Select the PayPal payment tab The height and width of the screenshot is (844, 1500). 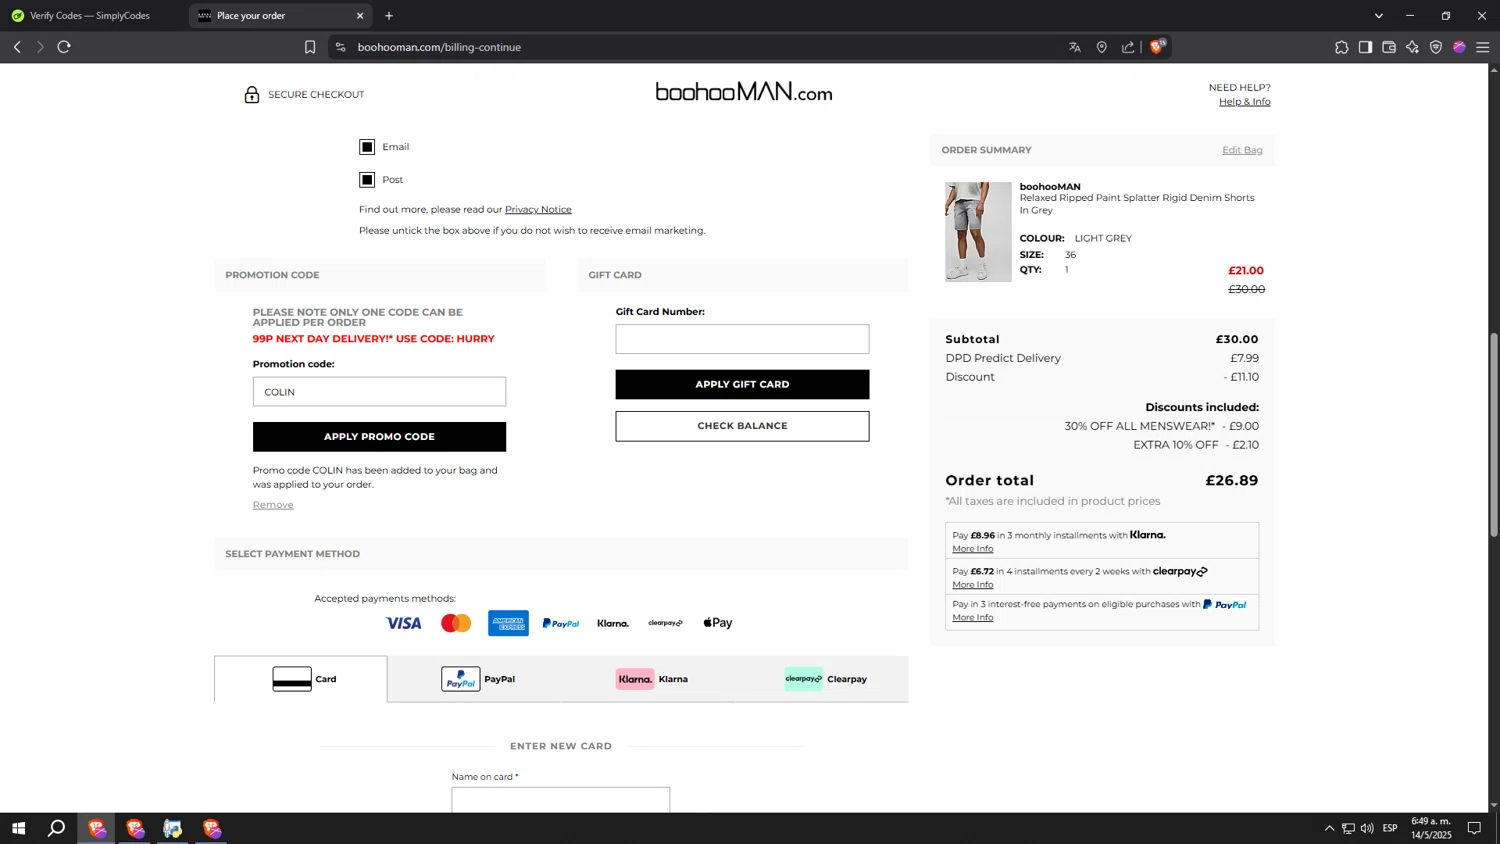(x=478, y=679)
